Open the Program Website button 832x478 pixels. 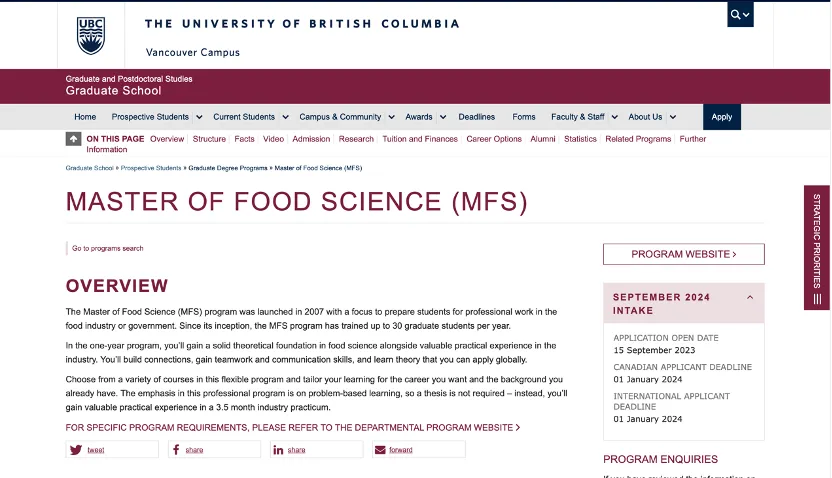pos(683,254)
